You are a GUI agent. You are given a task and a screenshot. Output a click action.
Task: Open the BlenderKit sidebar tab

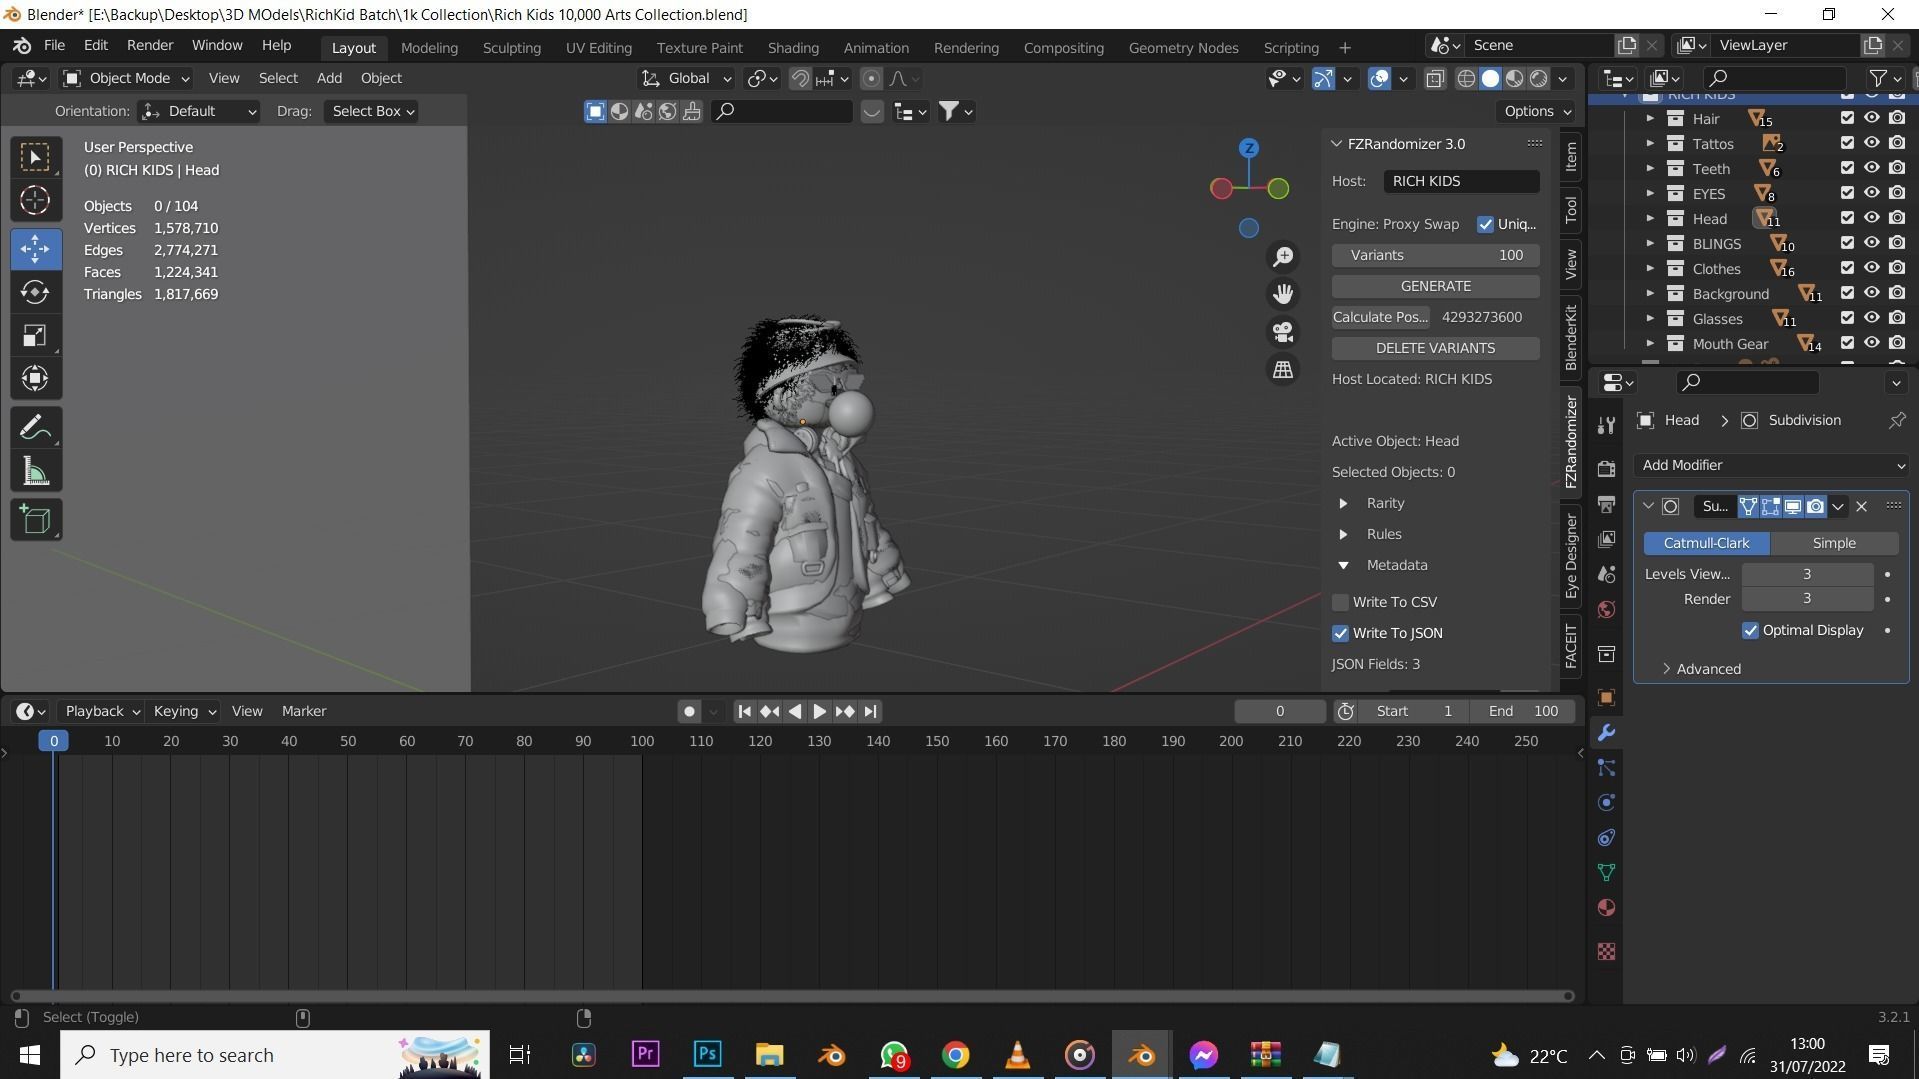(x=1571, y=337)
